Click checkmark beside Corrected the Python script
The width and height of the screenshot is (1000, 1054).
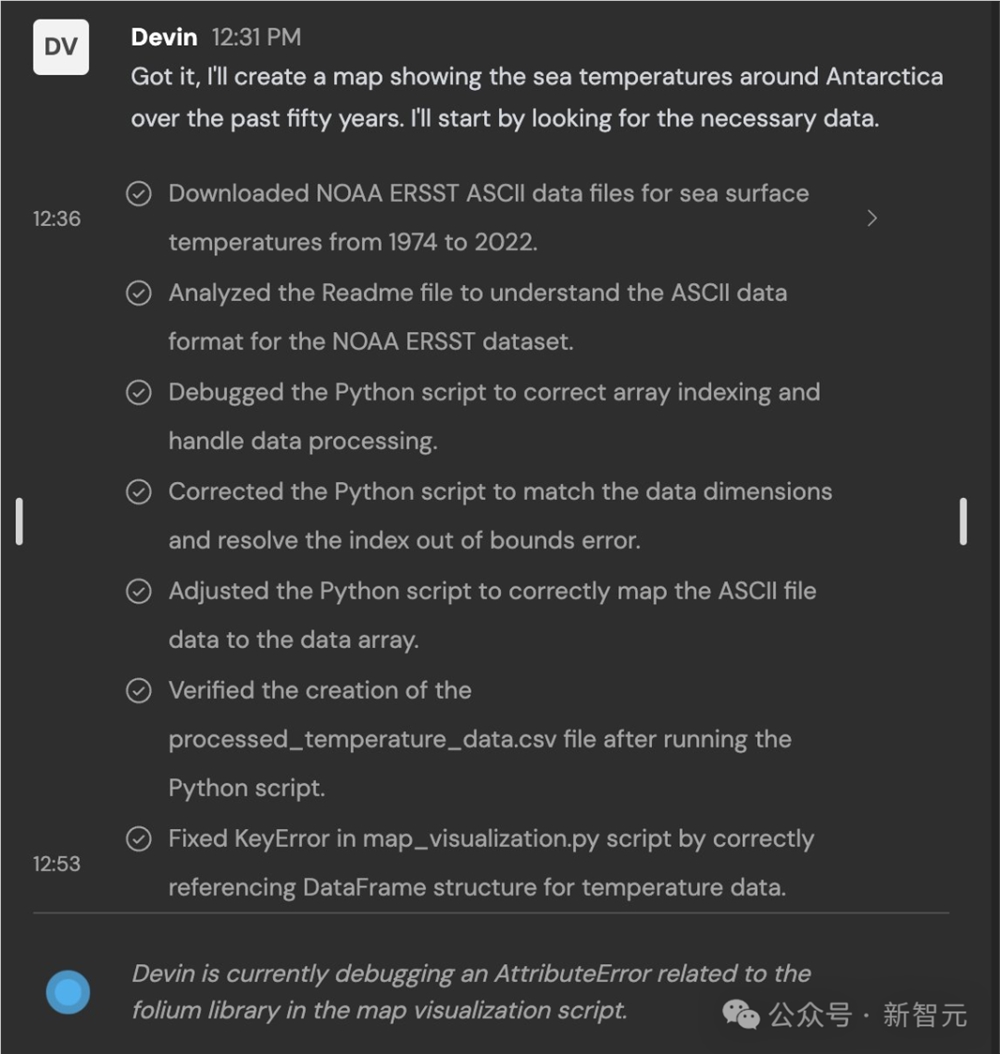click(139, 492)
